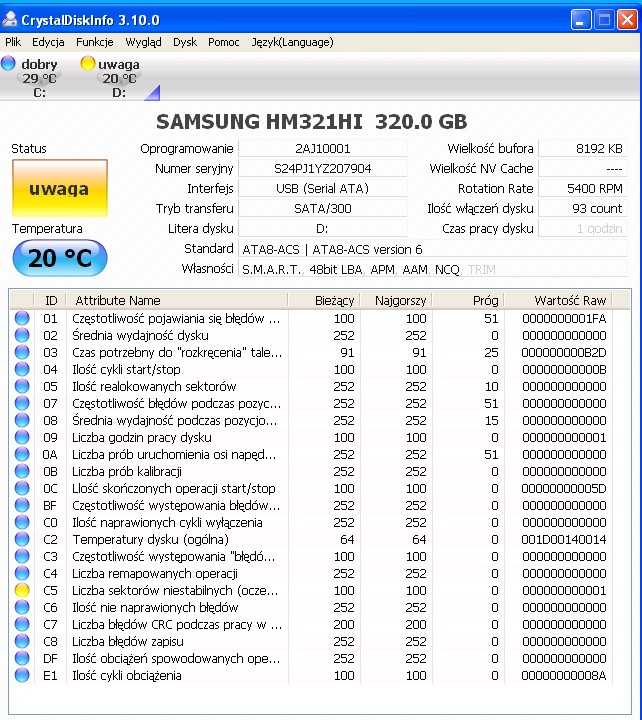Viewport: 642px width, 720px height.
Task: Click status icon of attribute 03
Action: pos(22,352)
